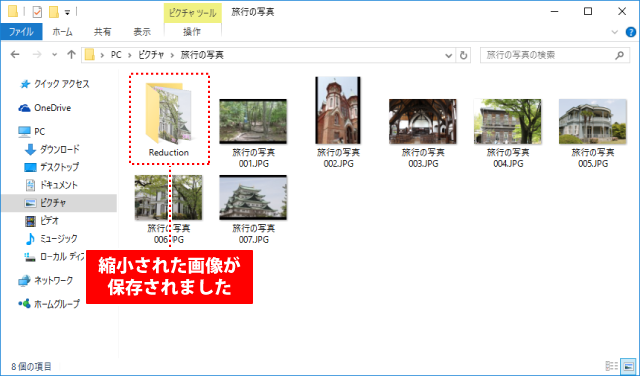Open the ファイル menu
The image size is (640, 376).
(x=21, y=32)
